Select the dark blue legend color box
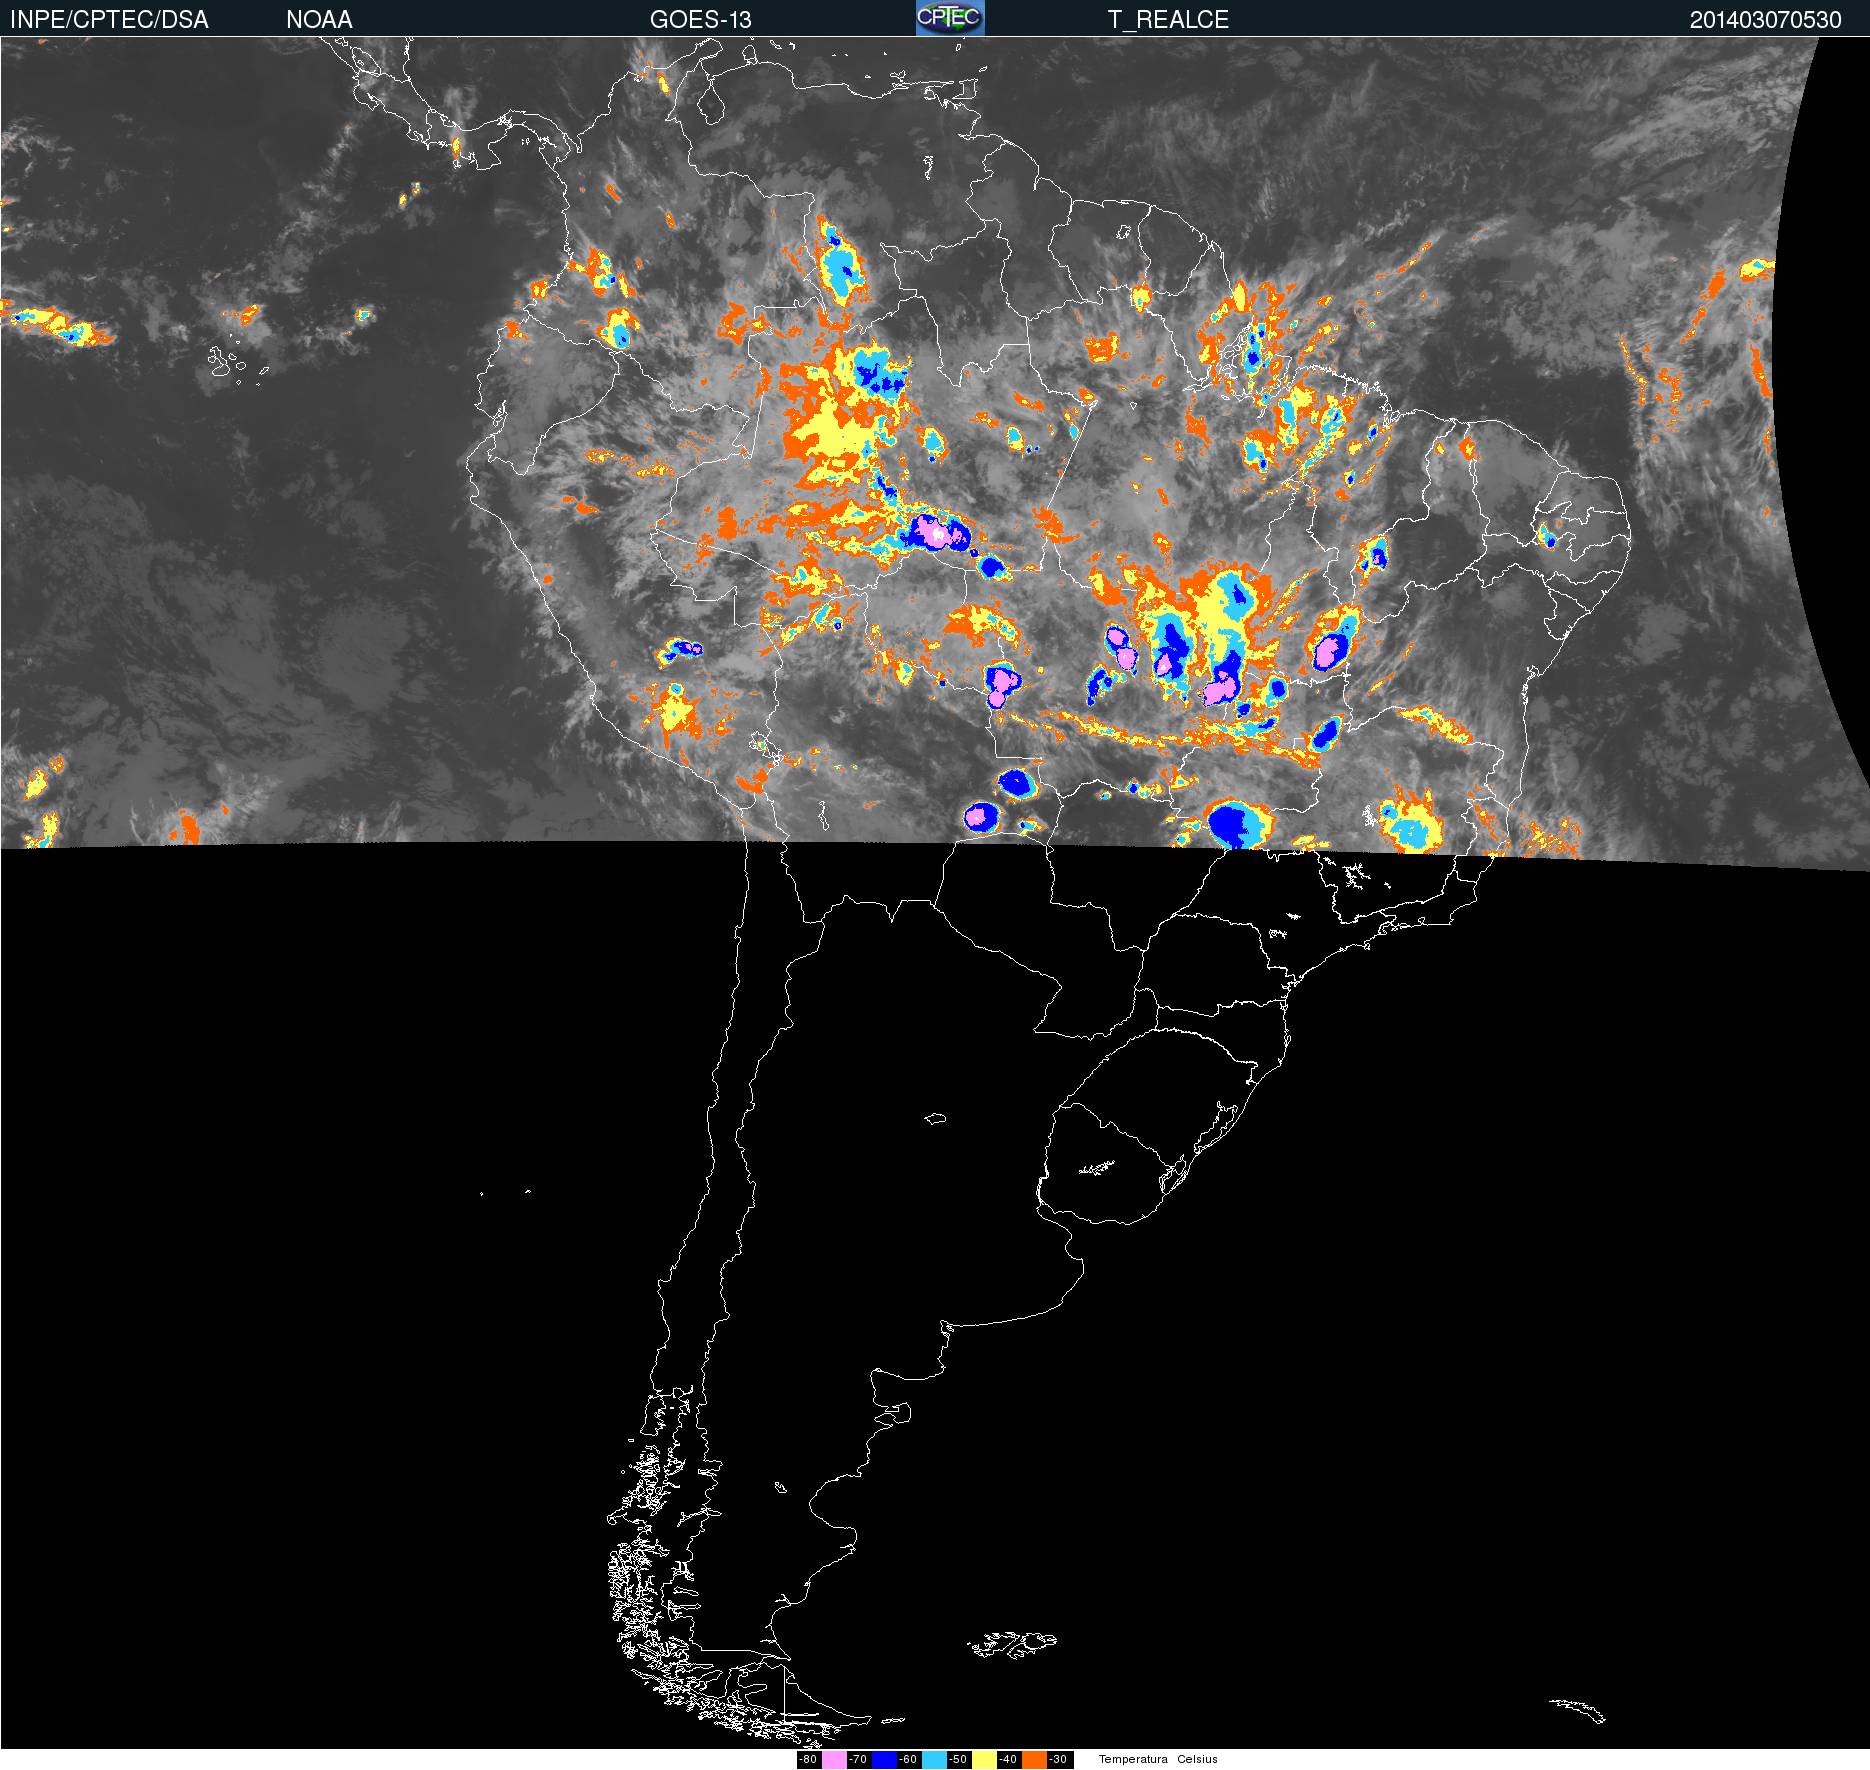The width and height of the screenshot is (1870, 1770). coord(883,1759)
